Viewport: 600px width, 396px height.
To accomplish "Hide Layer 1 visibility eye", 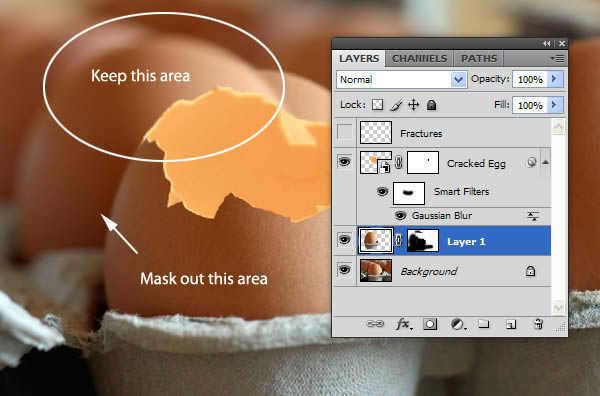I will [345, 240].
